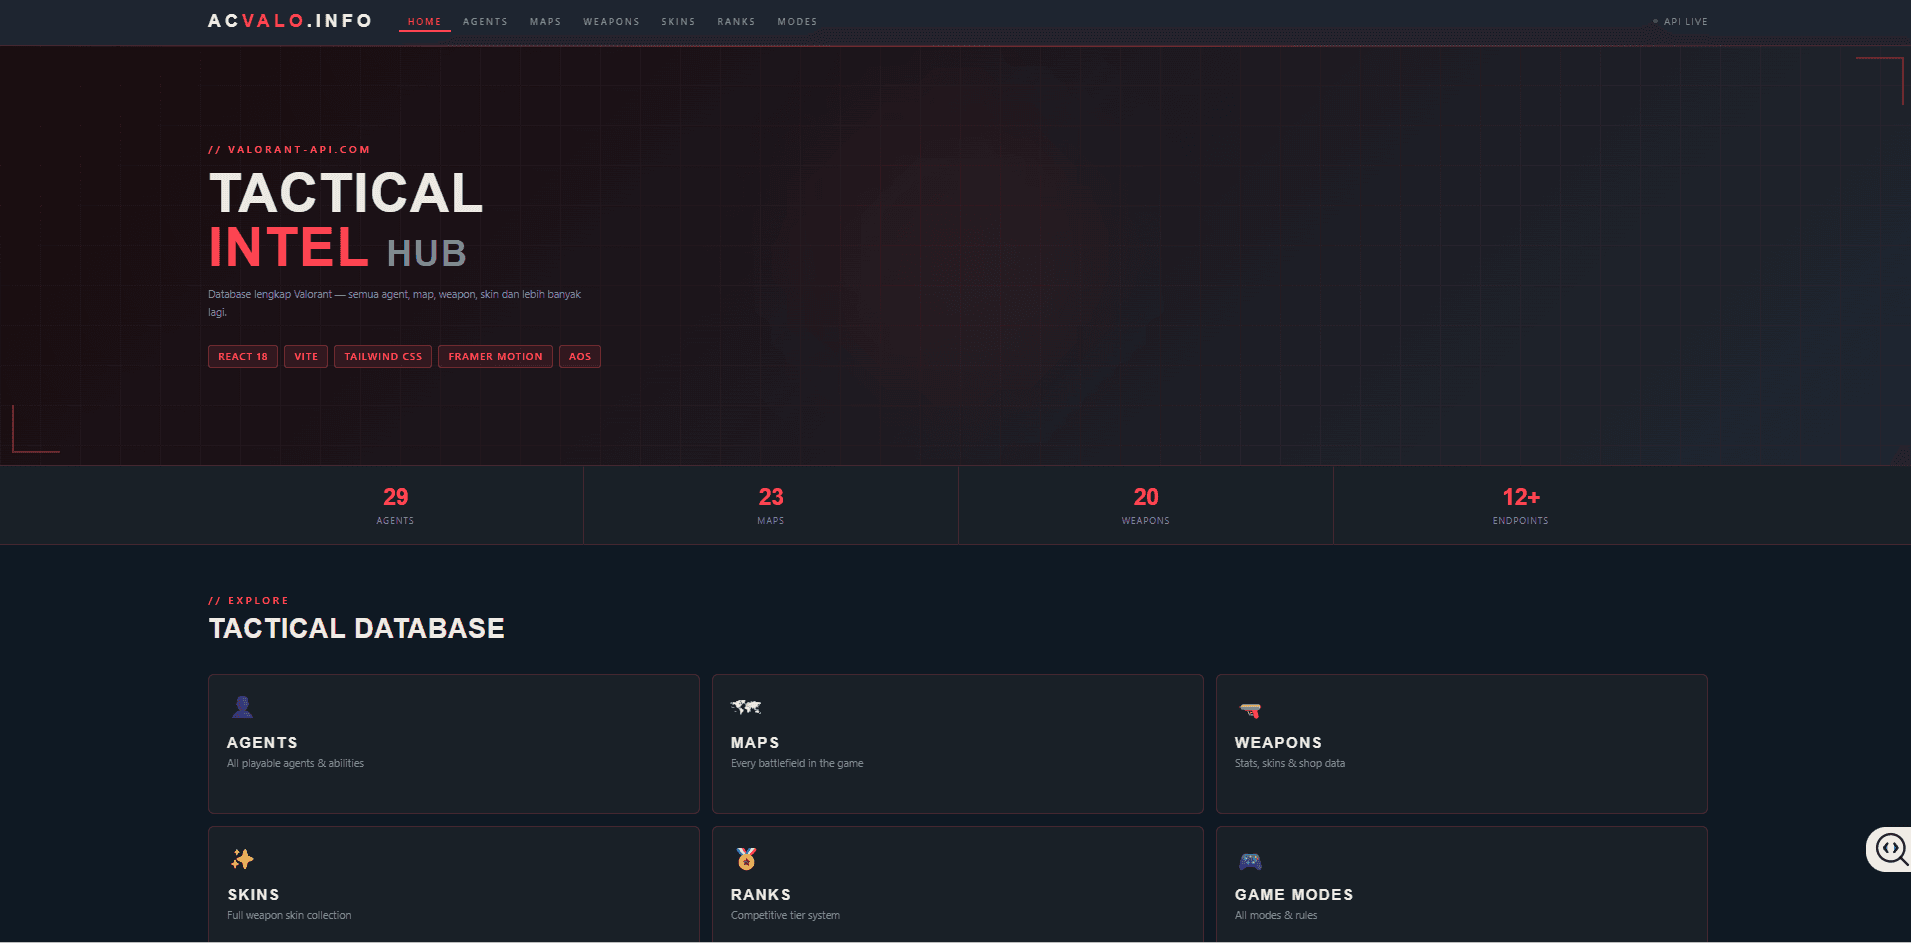Click the sparkles icon in Skins card

[242, 859]
